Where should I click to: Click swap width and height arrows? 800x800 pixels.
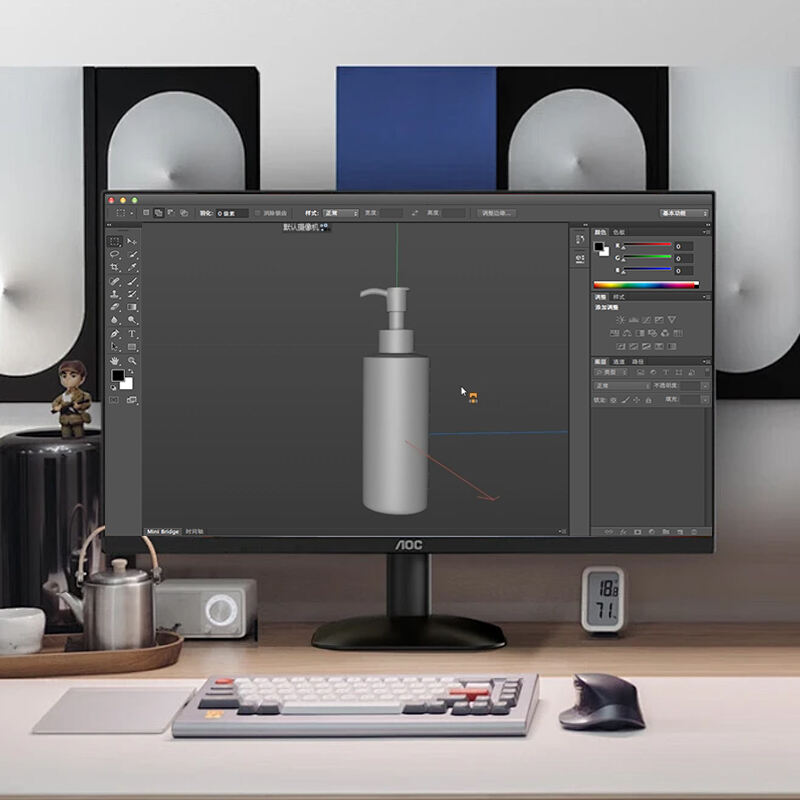(x=415, y=213)
